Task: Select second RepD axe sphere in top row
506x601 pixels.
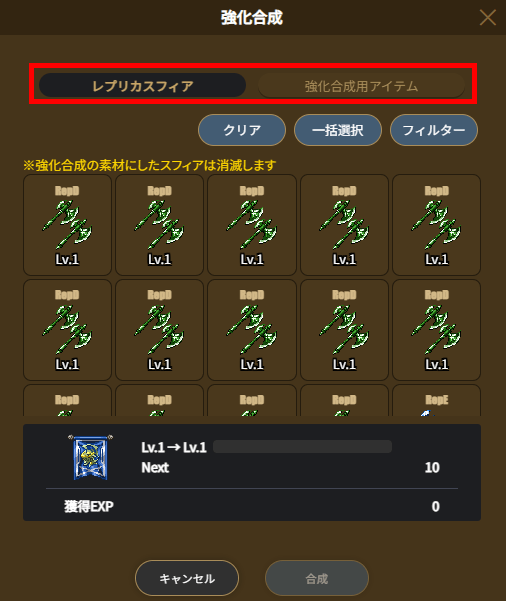Action: pos(159,225)
